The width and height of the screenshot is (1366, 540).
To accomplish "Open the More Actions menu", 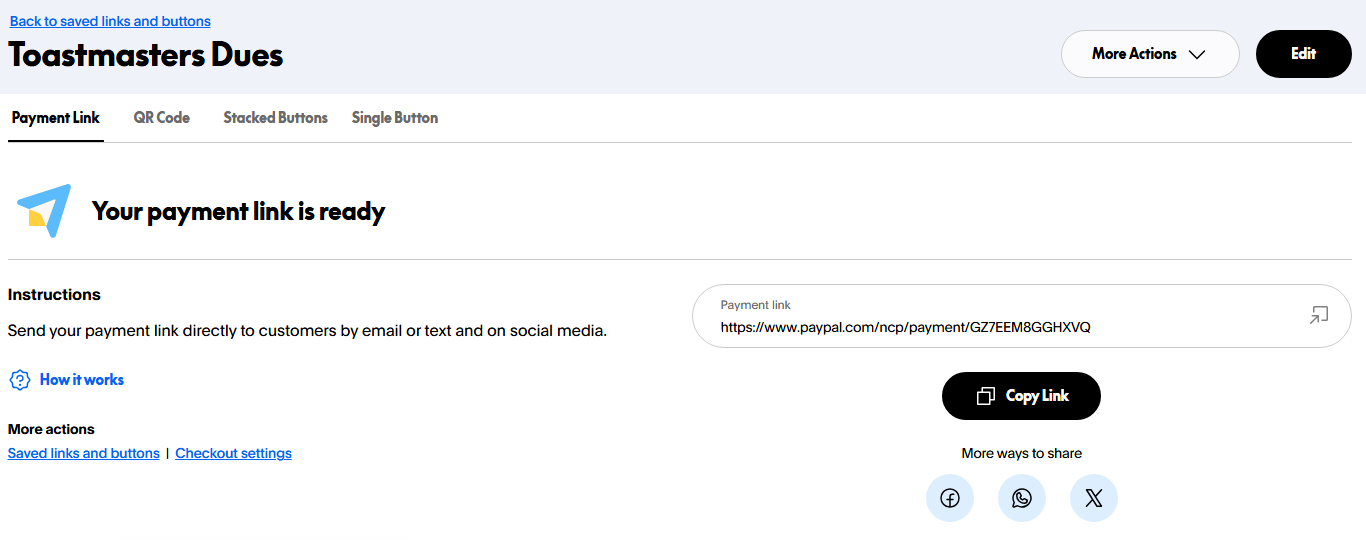I will click(1150, 54).
